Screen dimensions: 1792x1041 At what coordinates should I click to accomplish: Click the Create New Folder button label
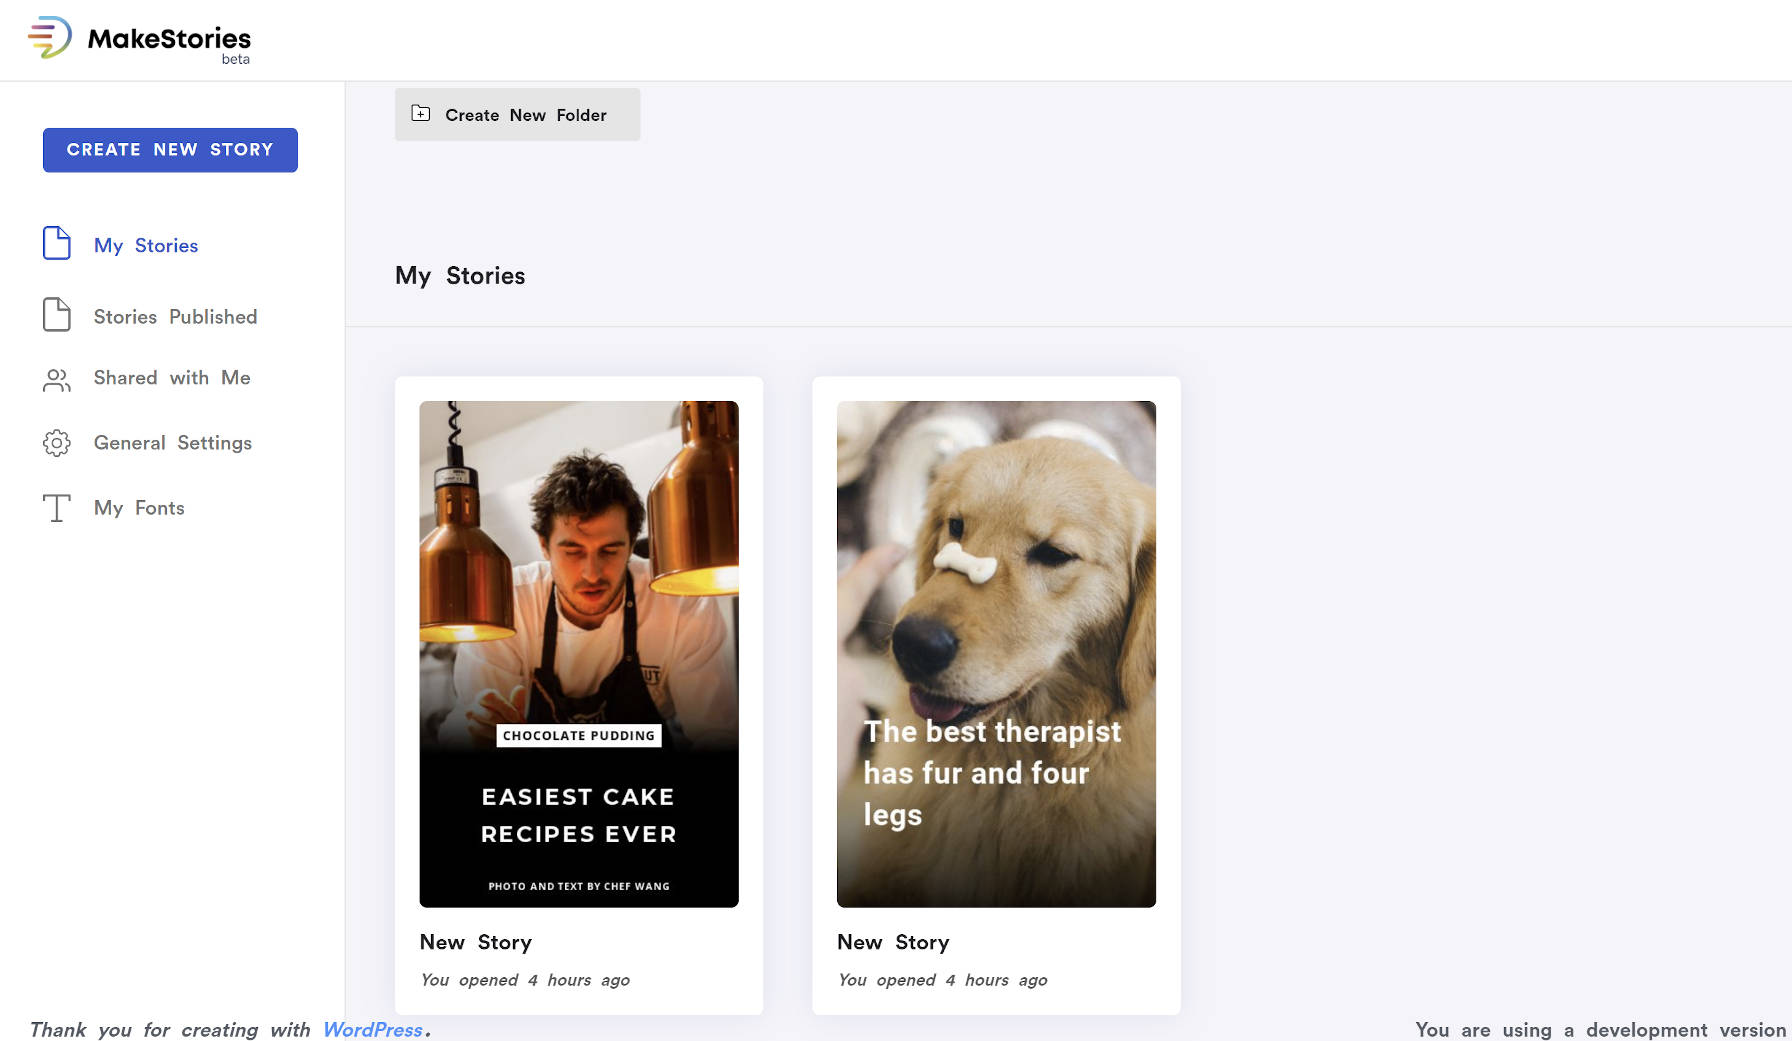(x=526, y=115)
